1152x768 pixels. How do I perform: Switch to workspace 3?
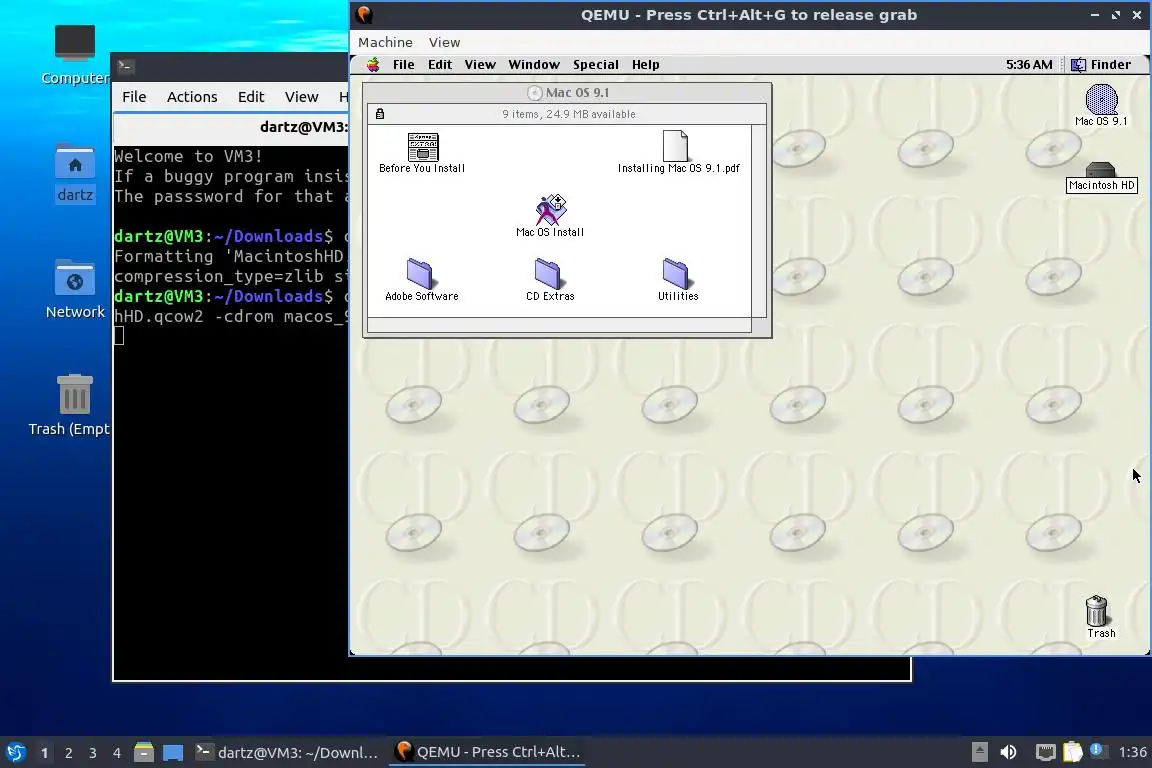click(93, 753)
